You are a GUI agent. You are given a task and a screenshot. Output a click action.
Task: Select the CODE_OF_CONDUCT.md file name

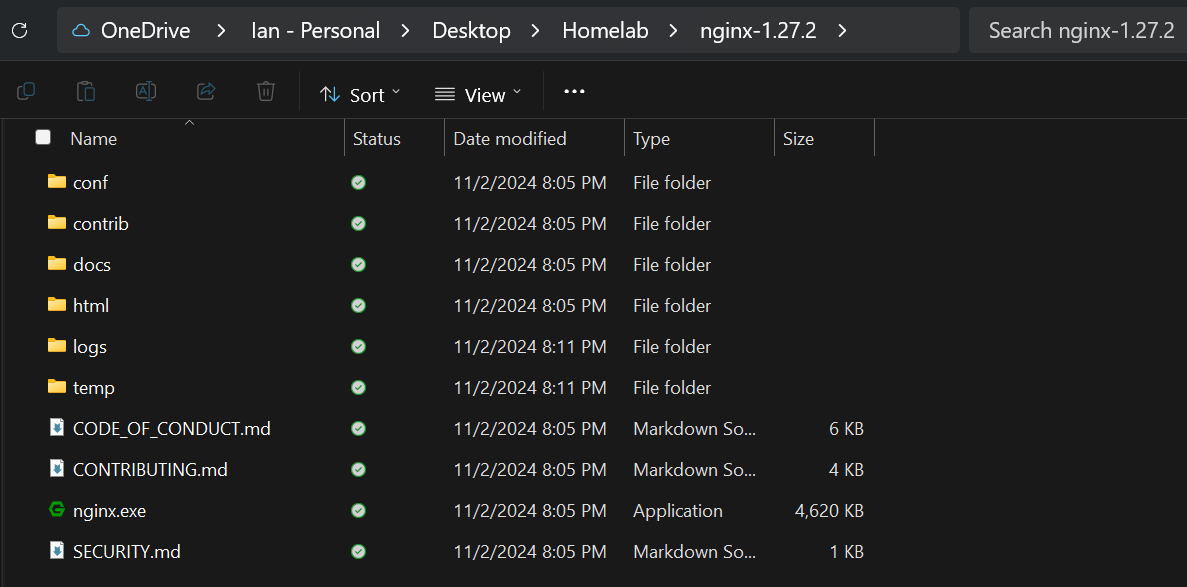point(172,429)
